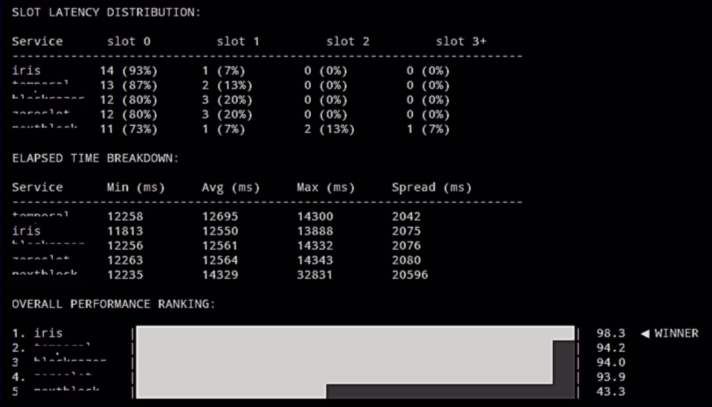Click '1. iris' in the performance ranking

point(37,333)
